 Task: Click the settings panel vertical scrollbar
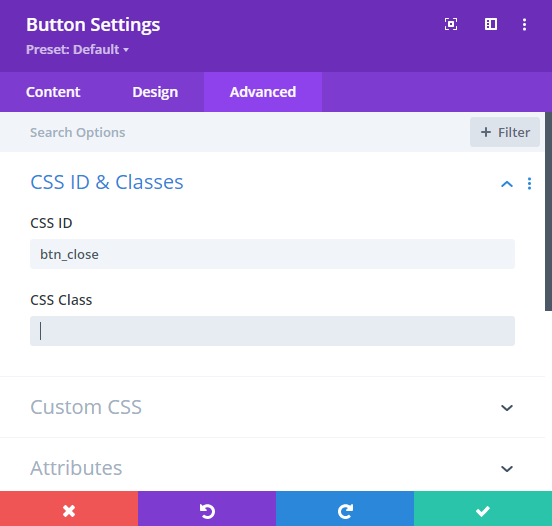[x=548, y=211]
